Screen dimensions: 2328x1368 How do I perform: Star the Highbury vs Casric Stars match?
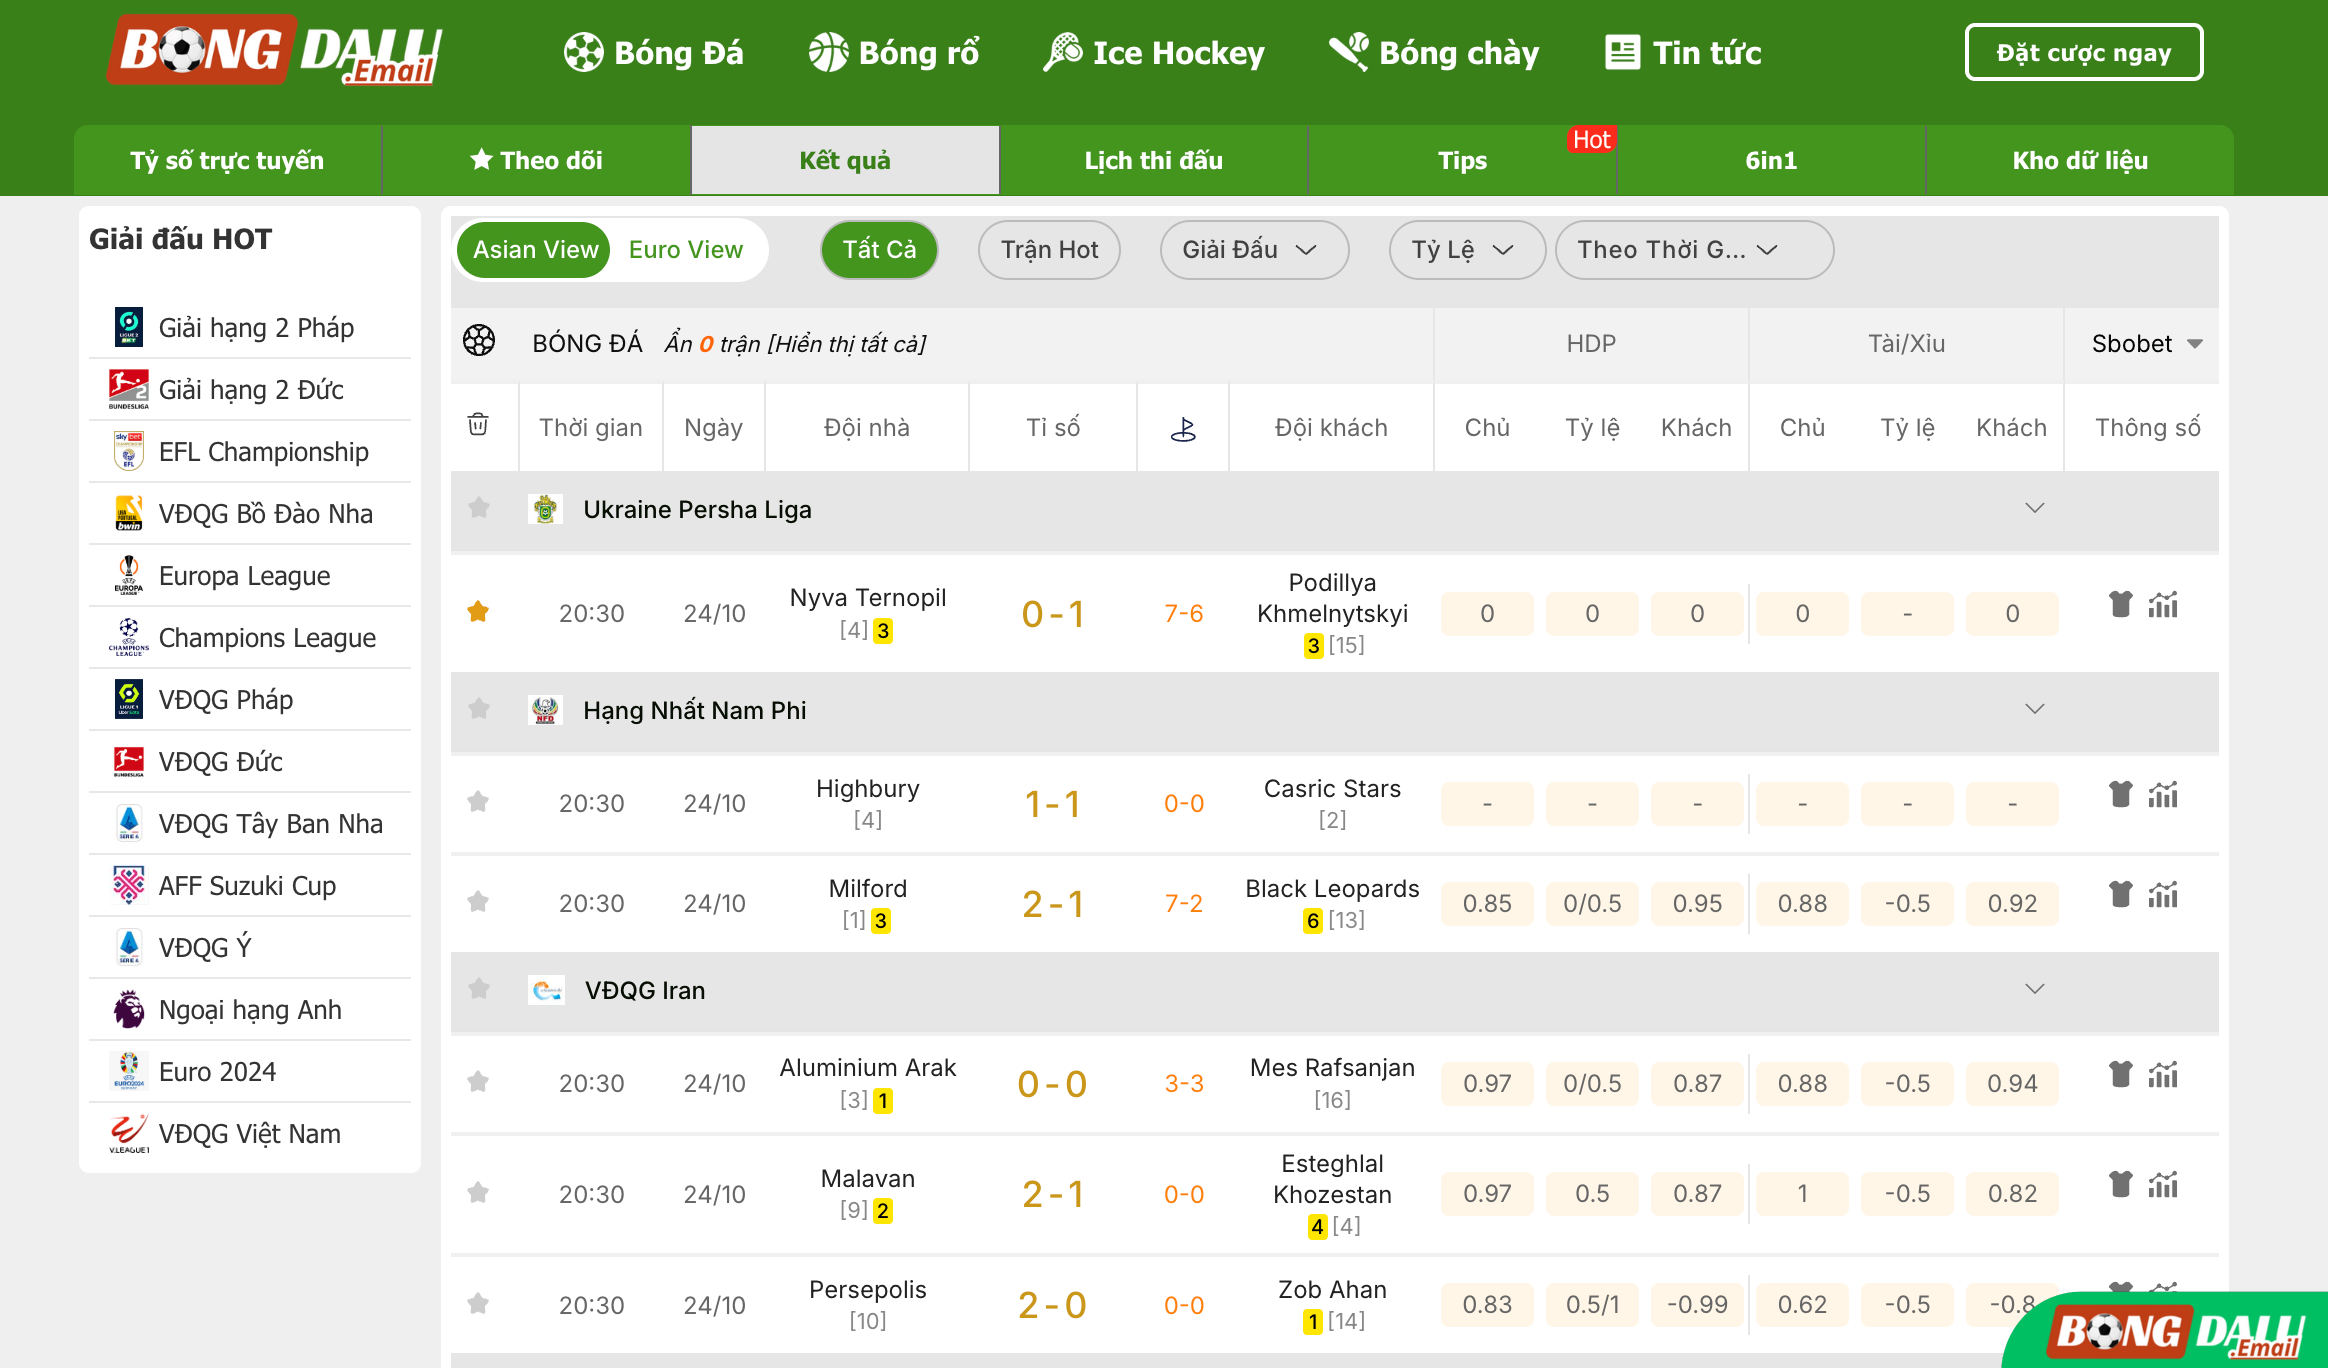478,802
